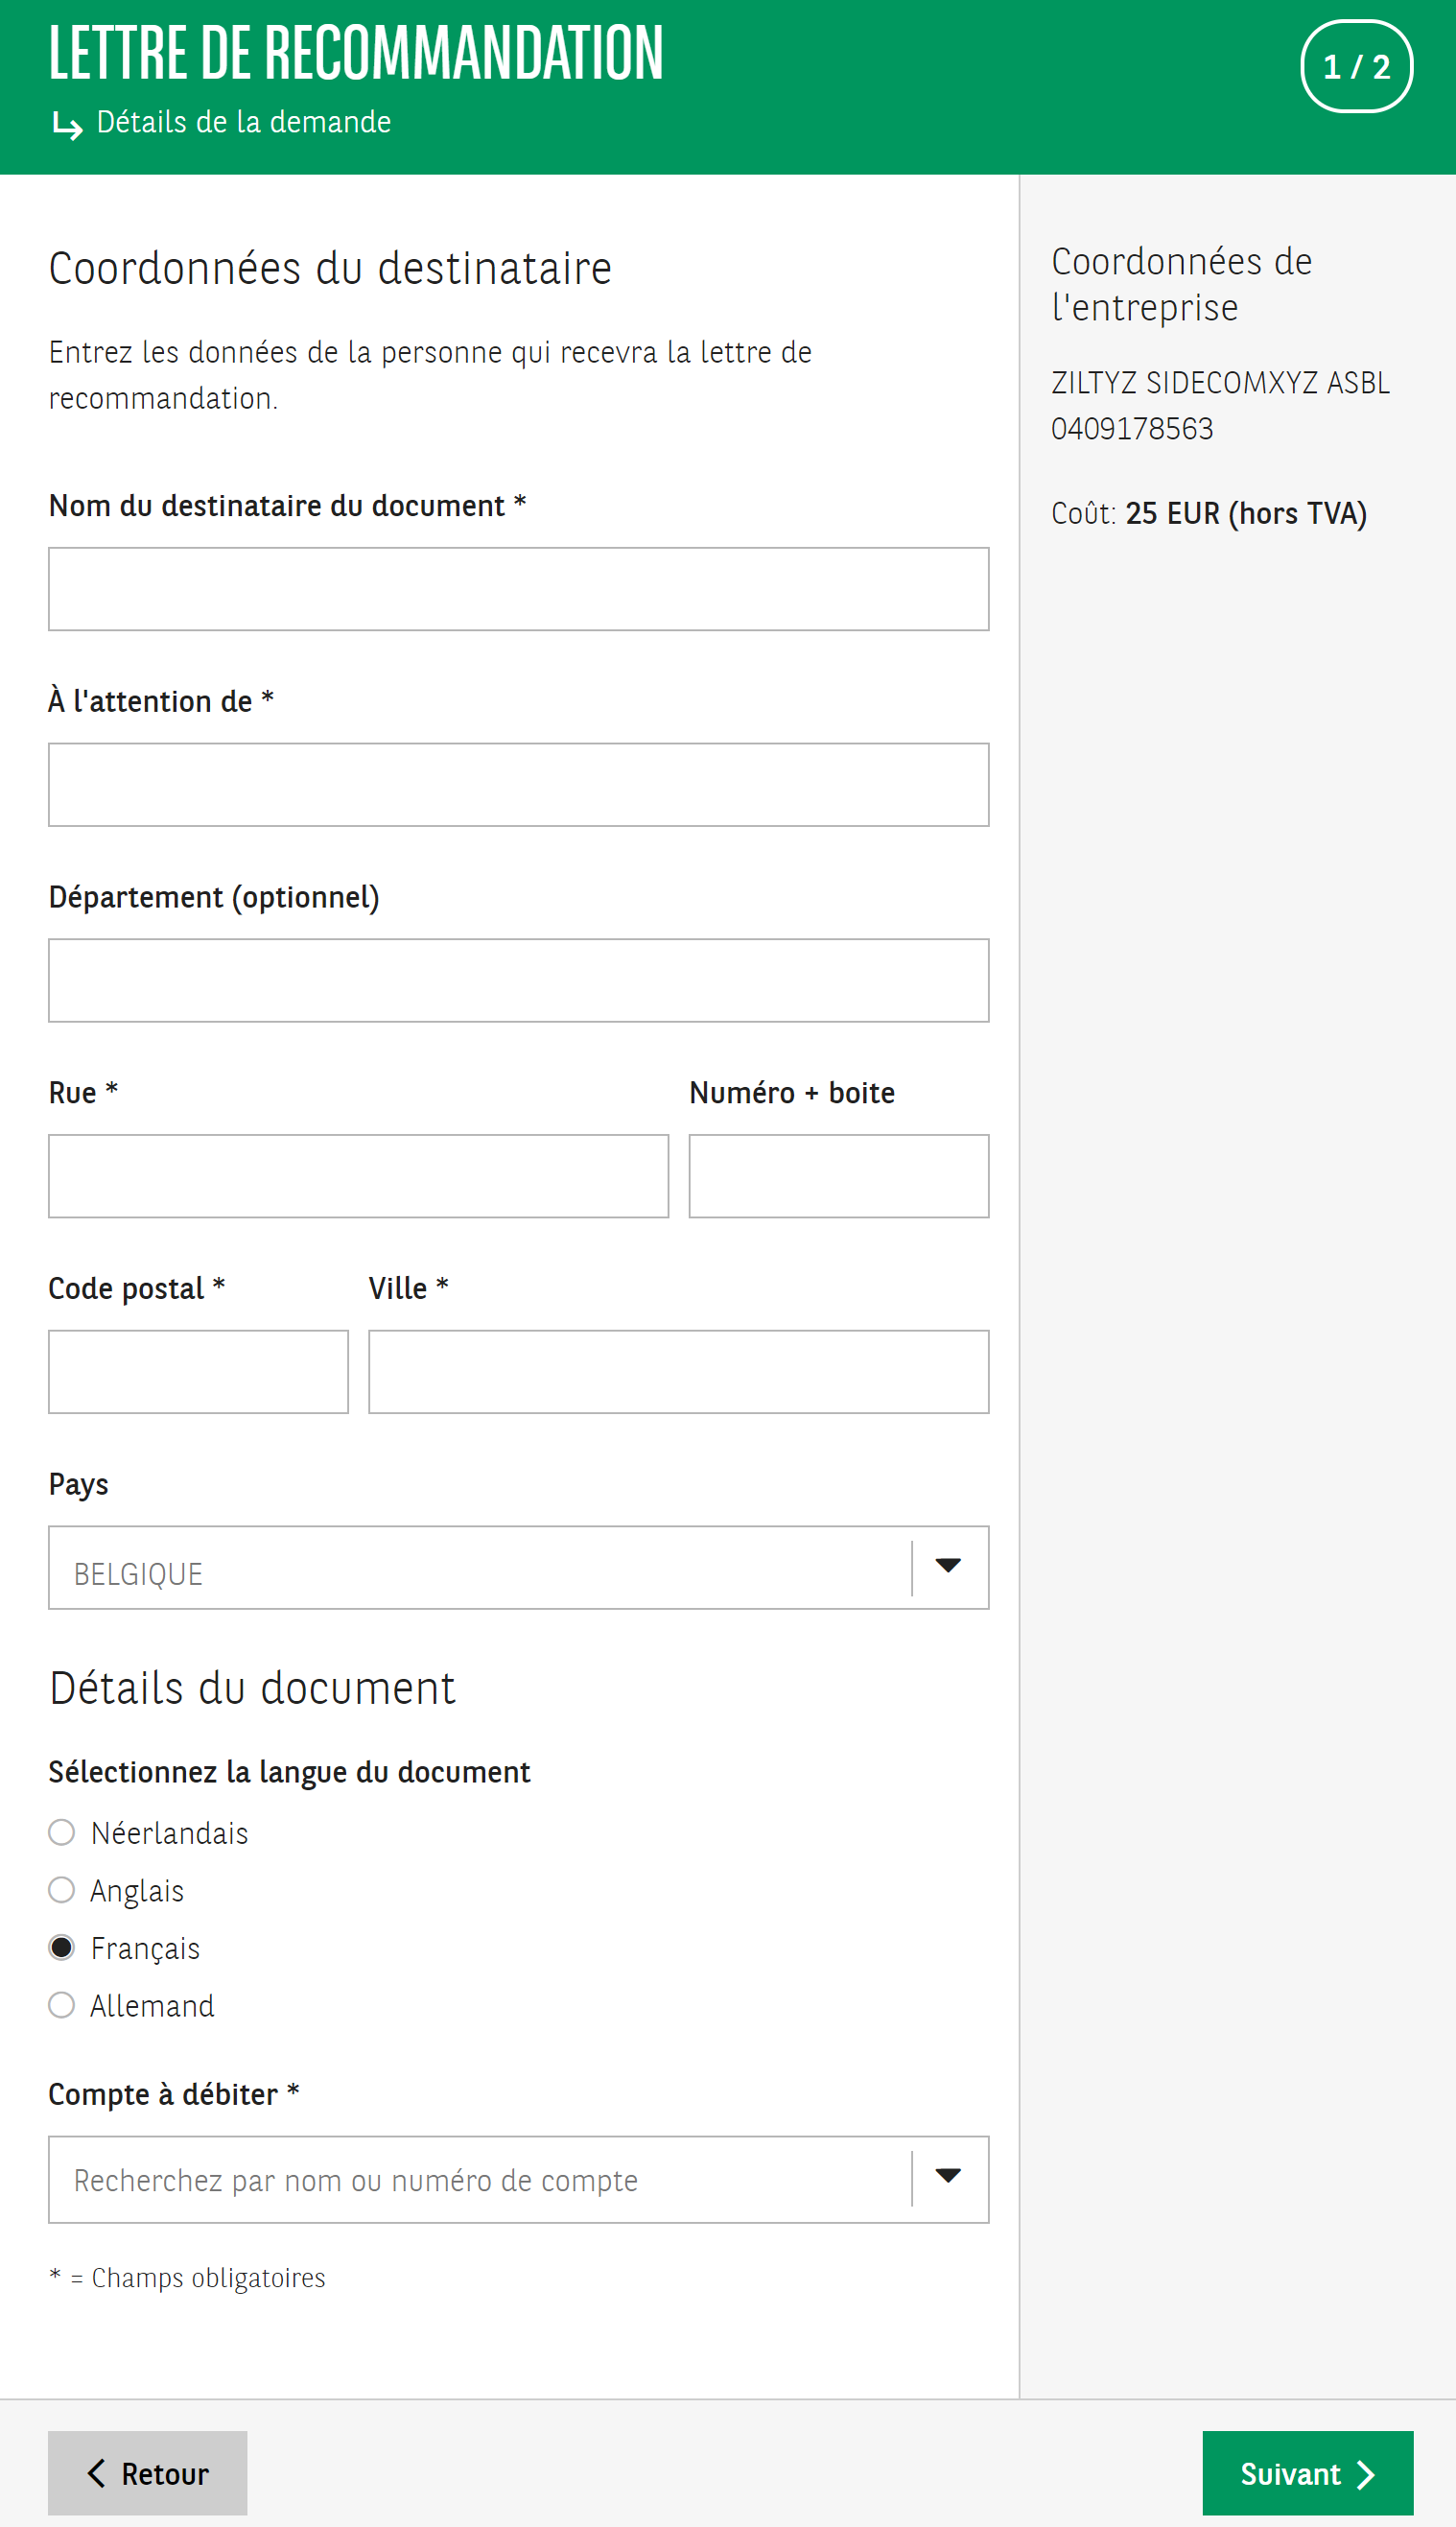Choose the Anglais radio button
The height and width of the screenshot is (2527, 1456).
pyautogui.click(x=62, y=1890)
